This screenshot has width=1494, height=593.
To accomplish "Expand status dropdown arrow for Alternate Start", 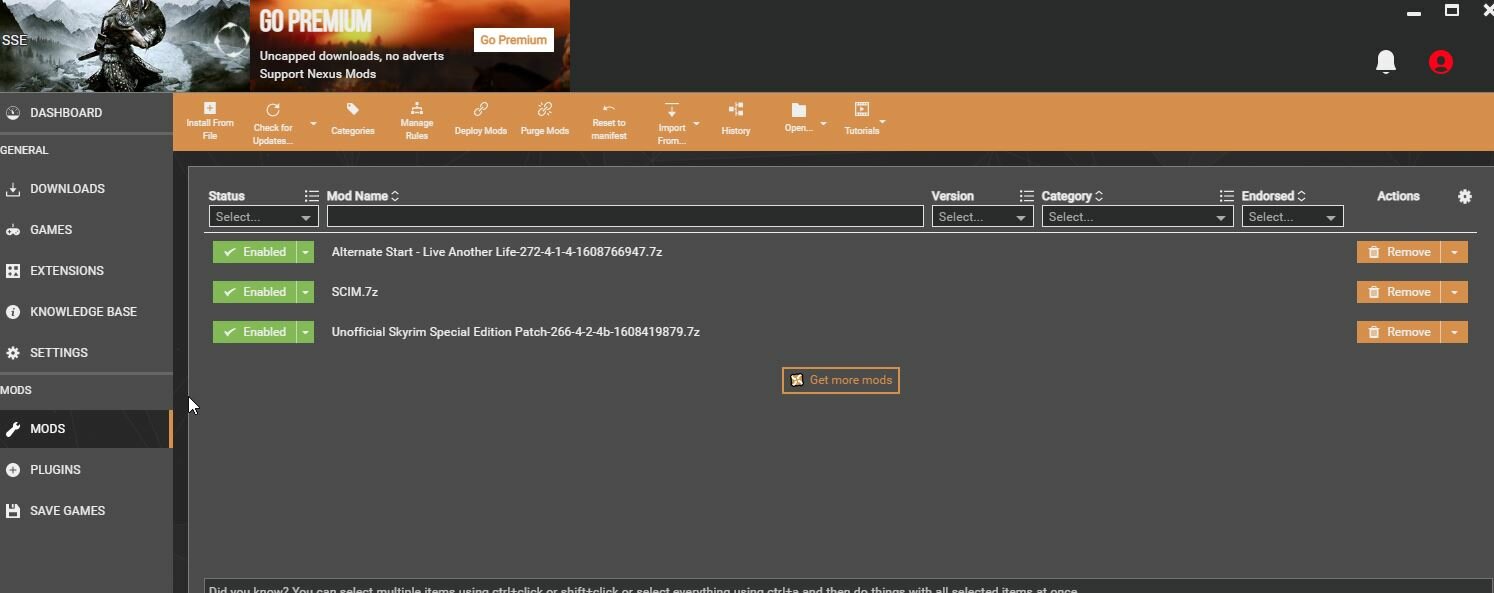I will 305,252.
